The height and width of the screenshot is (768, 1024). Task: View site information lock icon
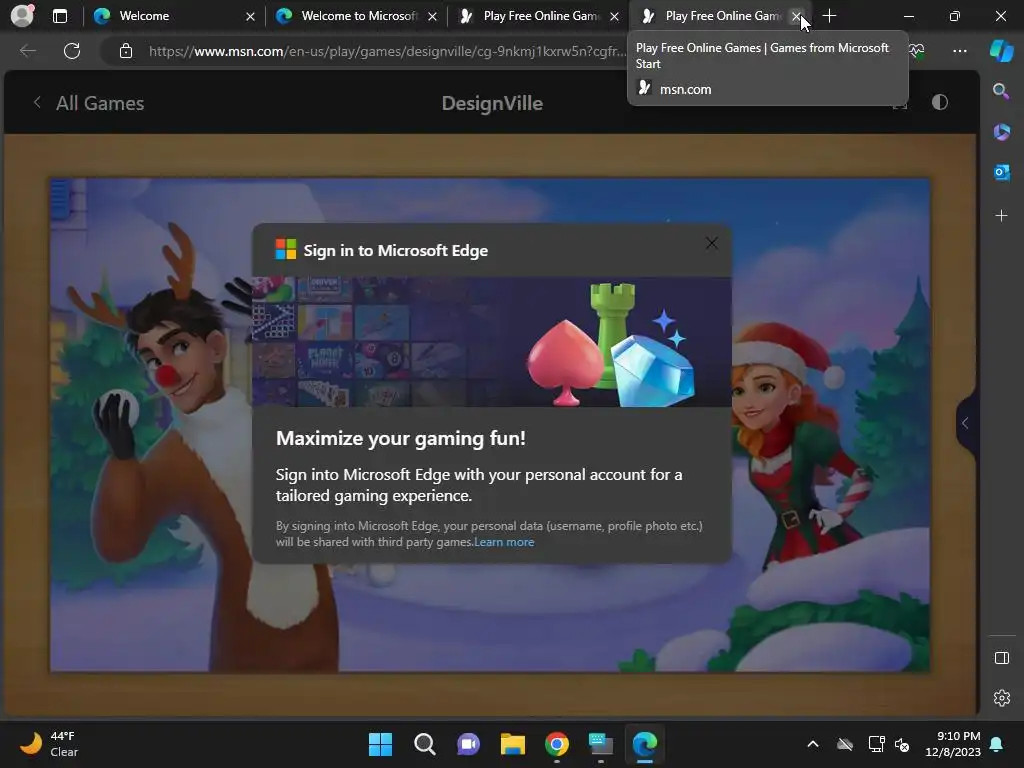coord(126,51)
